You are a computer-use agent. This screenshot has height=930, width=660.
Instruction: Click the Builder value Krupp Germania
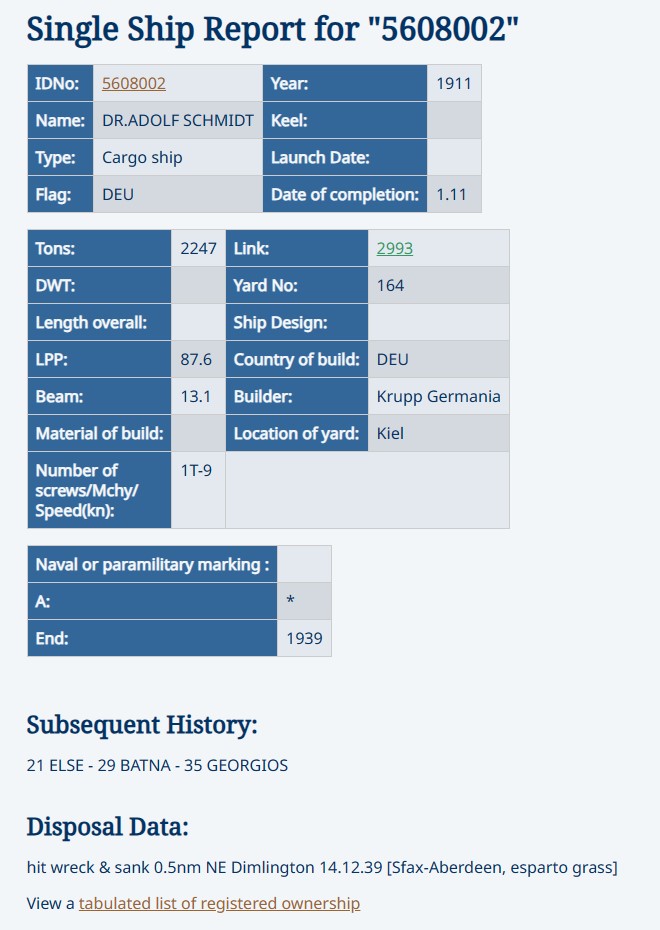coord(438,397)
